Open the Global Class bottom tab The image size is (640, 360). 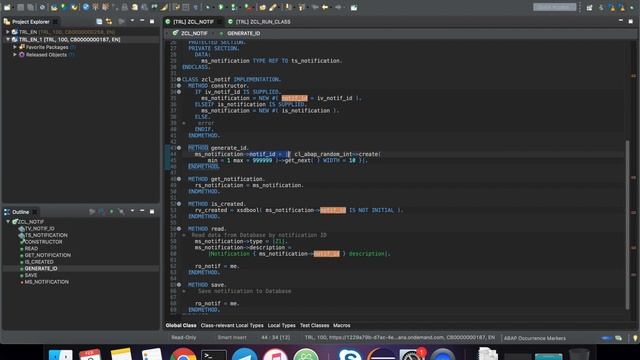point(181,325)
